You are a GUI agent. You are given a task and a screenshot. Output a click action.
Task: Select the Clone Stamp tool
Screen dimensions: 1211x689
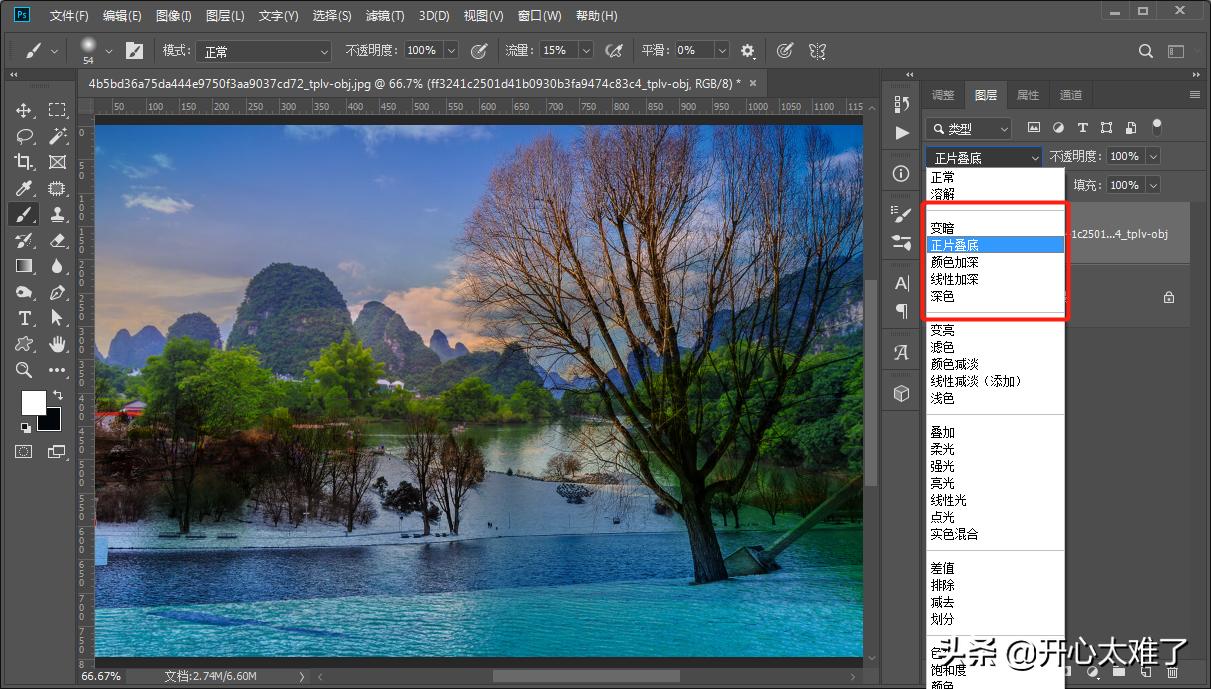click(x=58, y=214)
